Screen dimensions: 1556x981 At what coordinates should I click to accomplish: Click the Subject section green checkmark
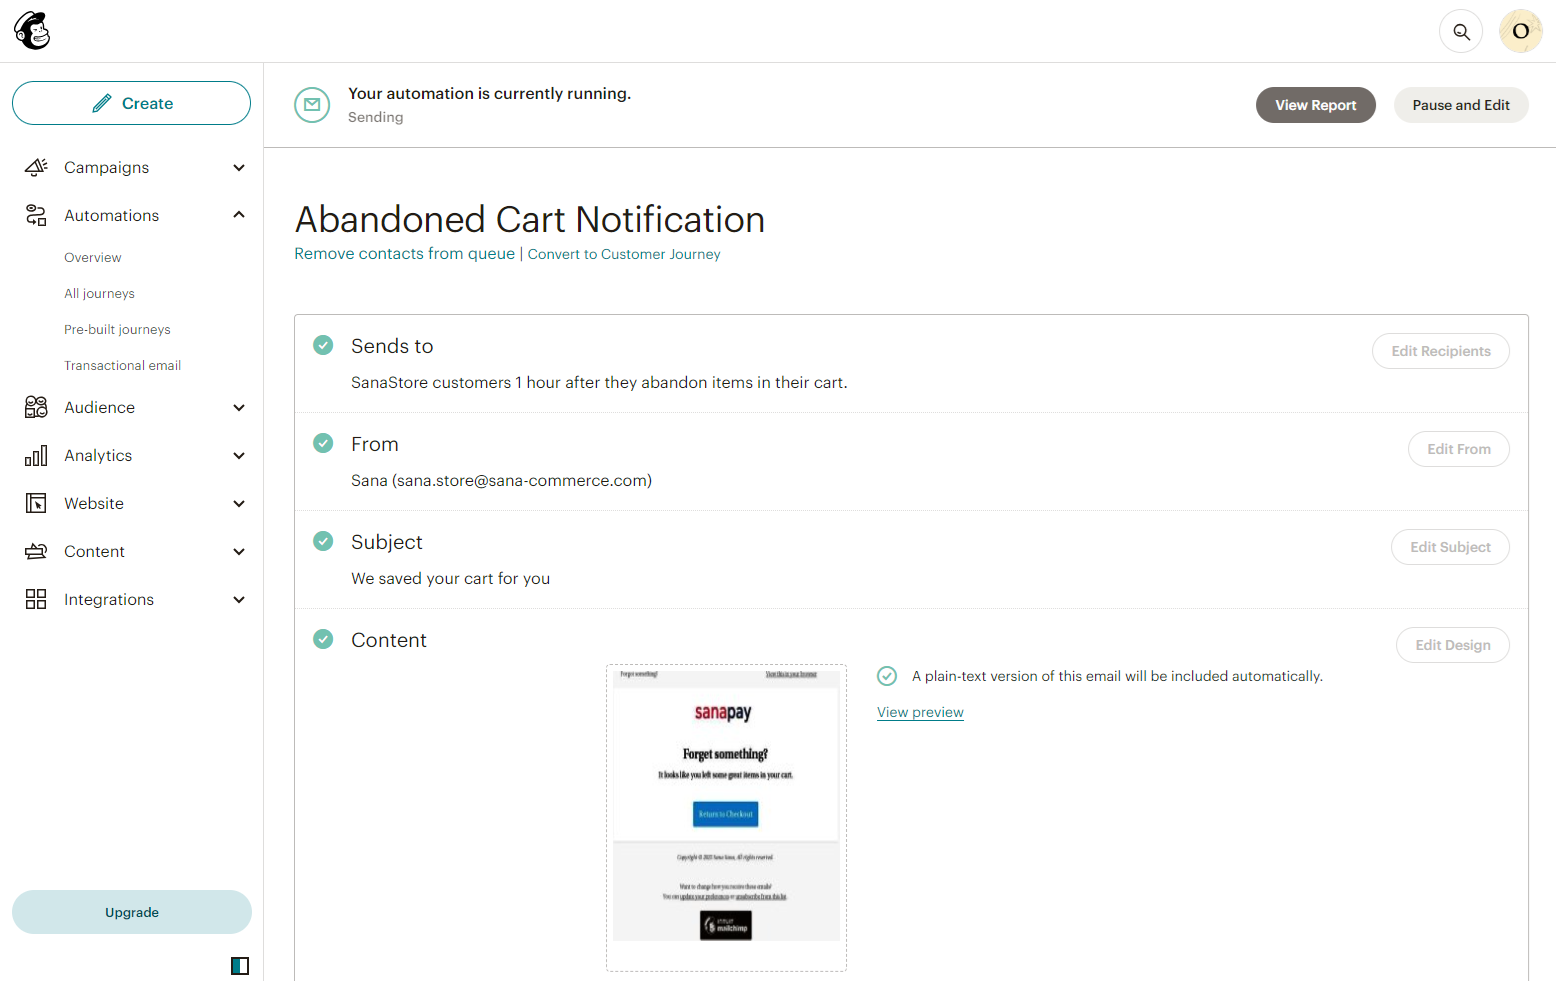(323, 541)
